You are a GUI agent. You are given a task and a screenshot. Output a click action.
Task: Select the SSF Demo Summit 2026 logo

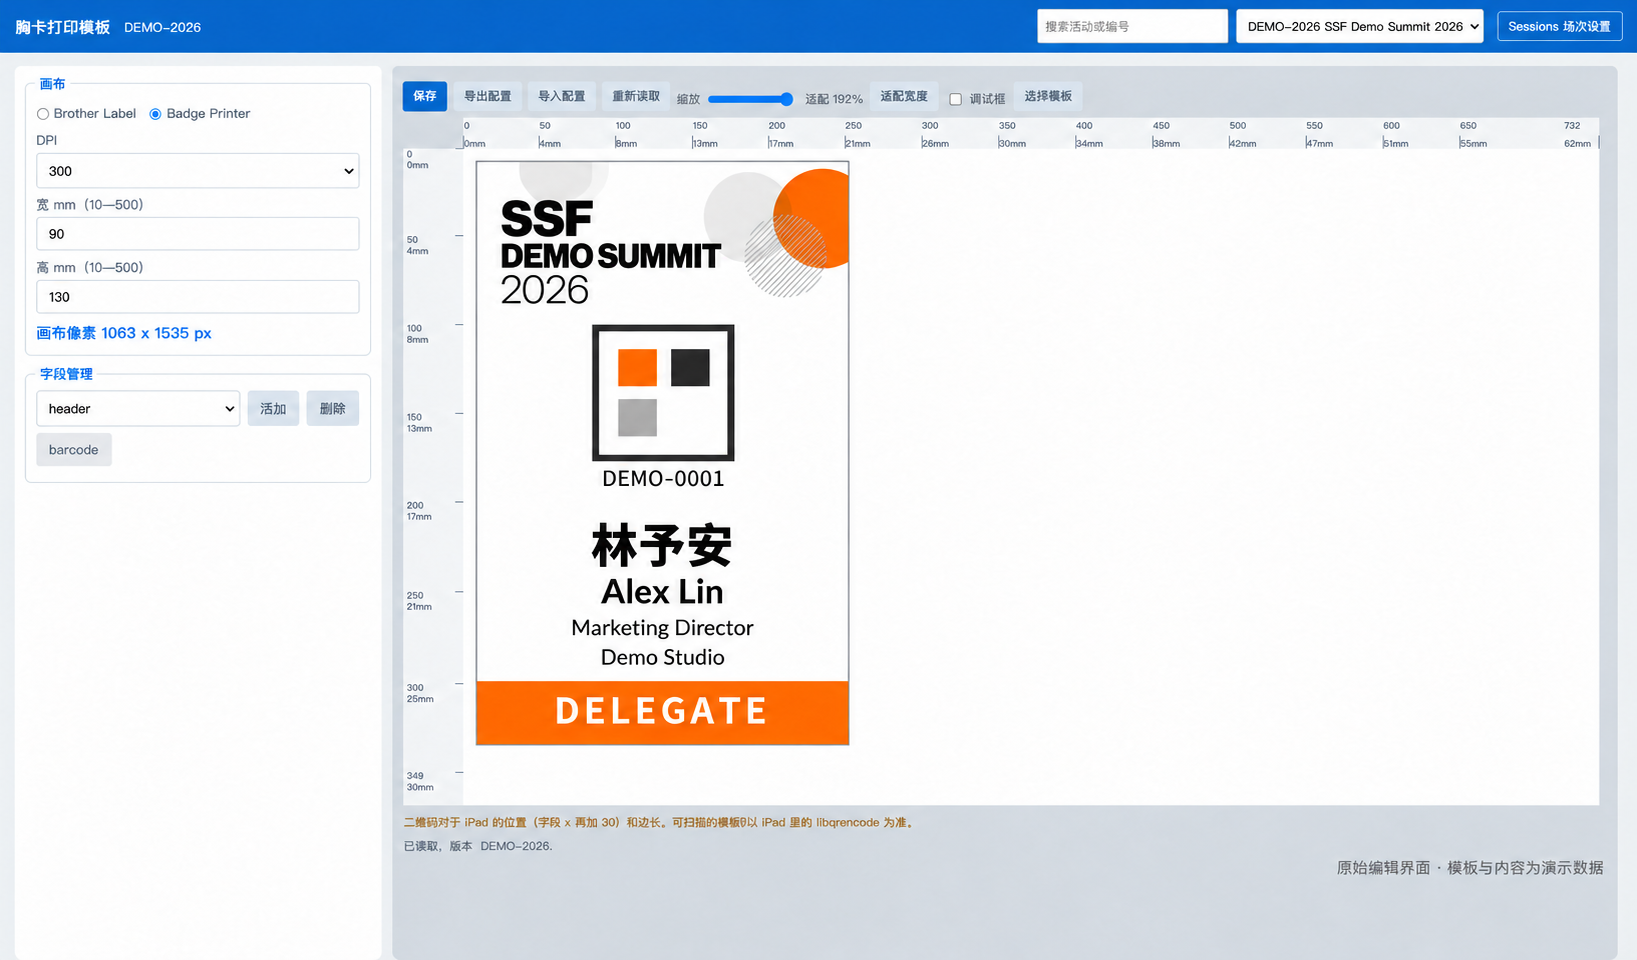click(611, 252)
